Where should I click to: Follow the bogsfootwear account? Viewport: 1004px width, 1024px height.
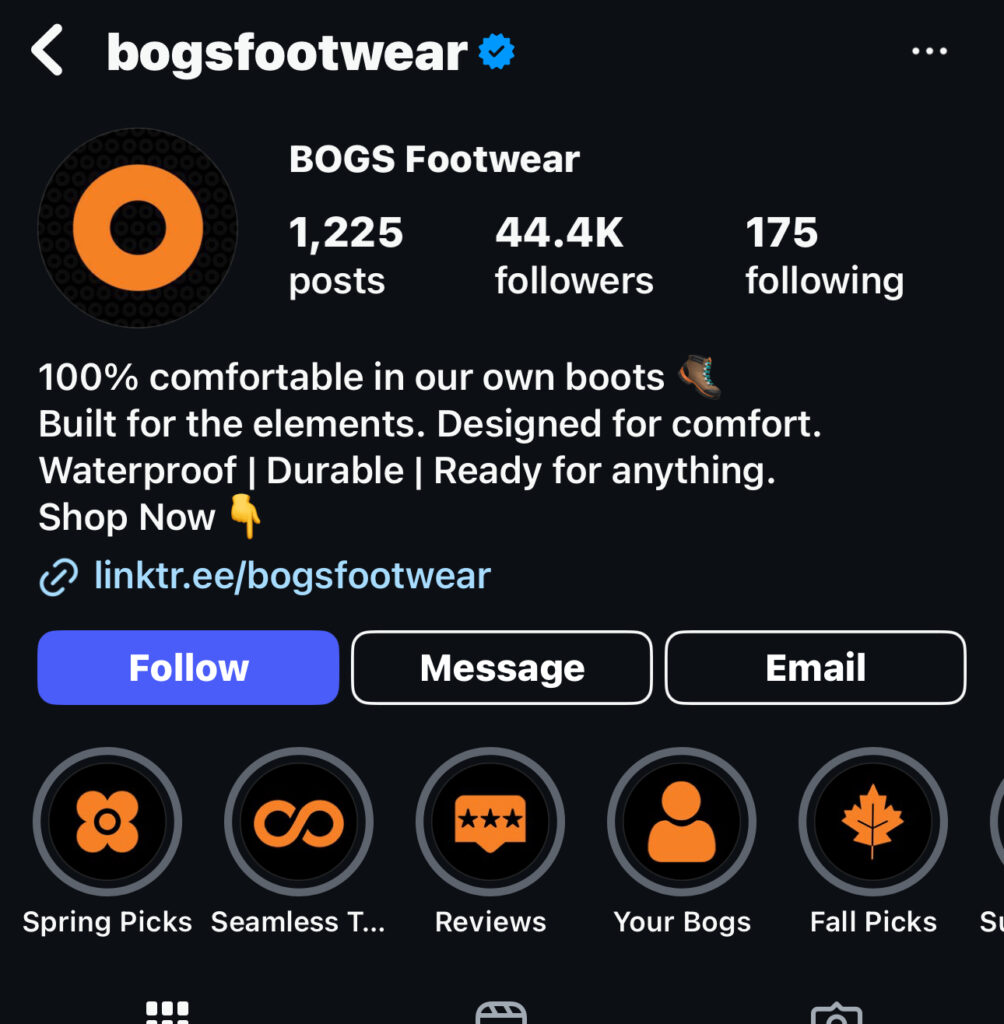tap(188, 667)
